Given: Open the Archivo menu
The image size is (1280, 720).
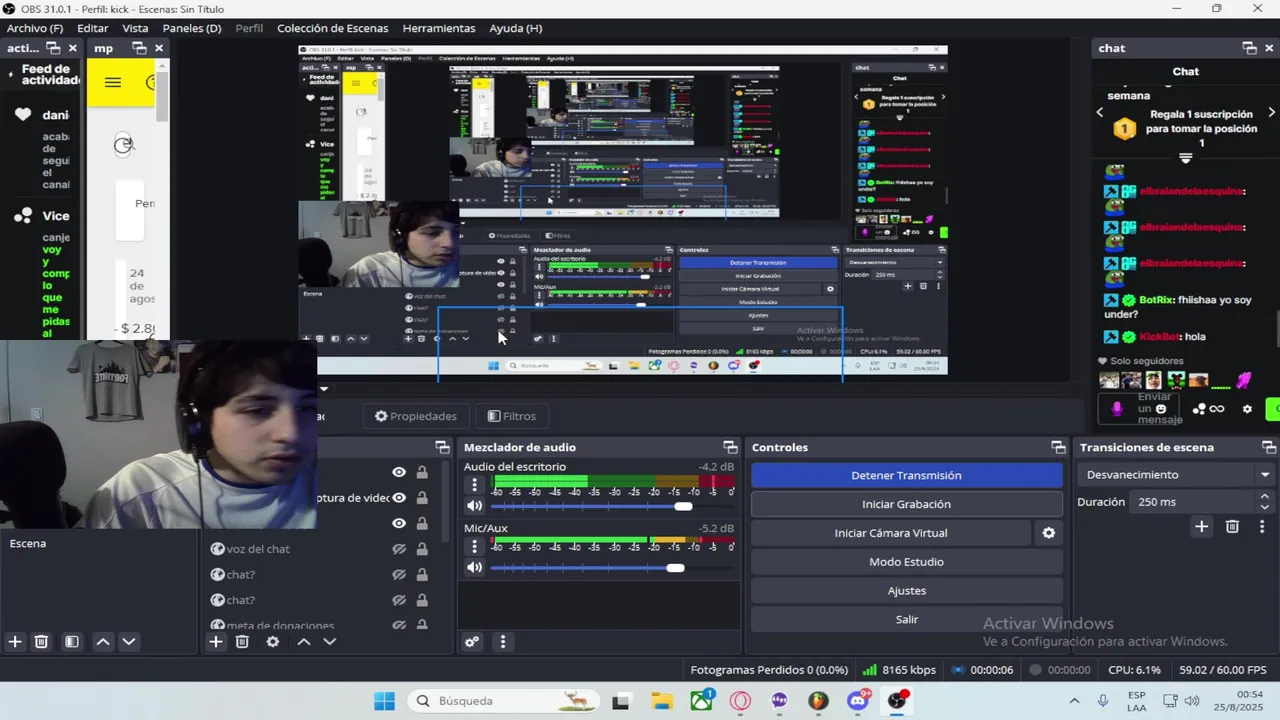Looking at the screenshot, I should point(35,28).
